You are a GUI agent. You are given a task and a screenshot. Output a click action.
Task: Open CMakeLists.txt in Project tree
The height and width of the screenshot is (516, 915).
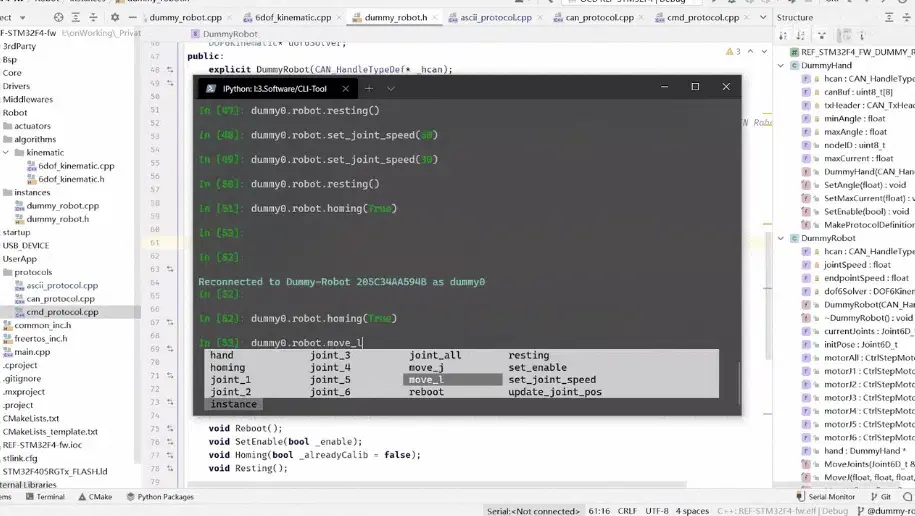click(31, 419)
